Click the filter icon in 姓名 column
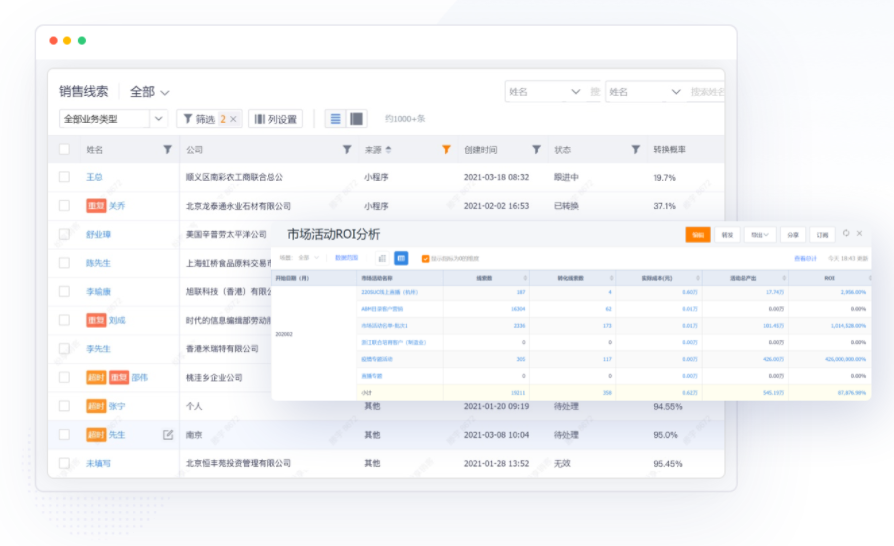 (167, 150)
